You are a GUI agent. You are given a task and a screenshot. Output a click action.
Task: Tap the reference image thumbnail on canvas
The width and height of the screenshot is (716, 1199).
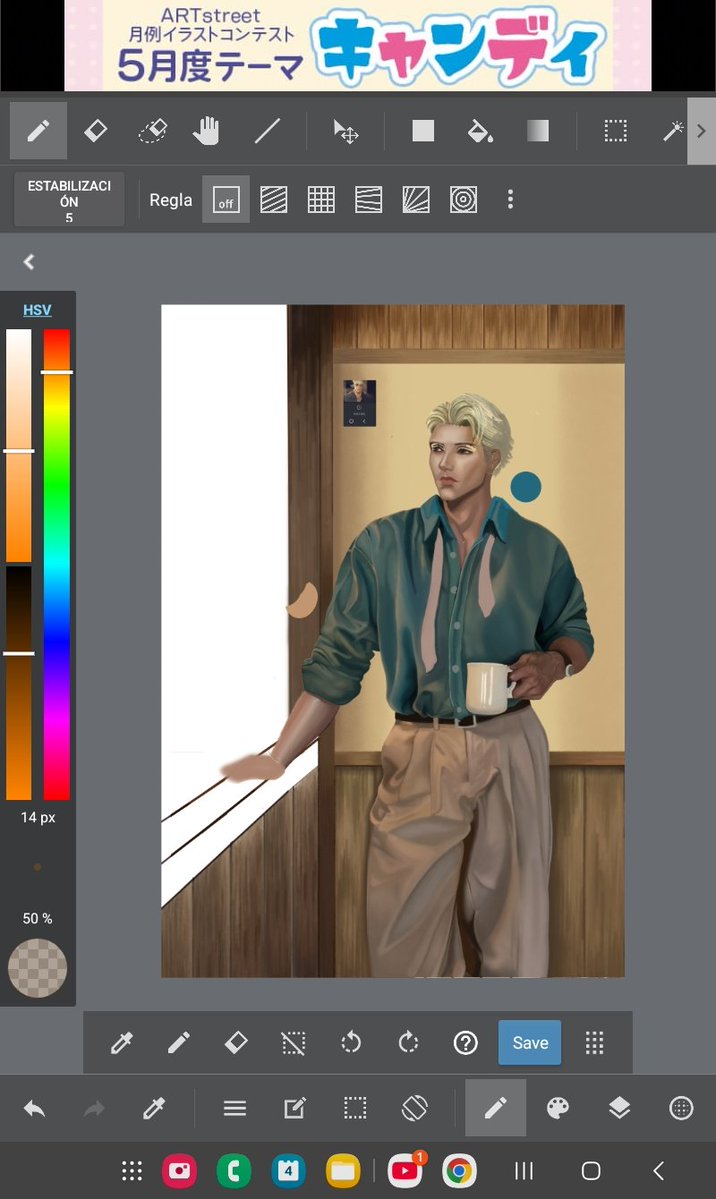360,403
